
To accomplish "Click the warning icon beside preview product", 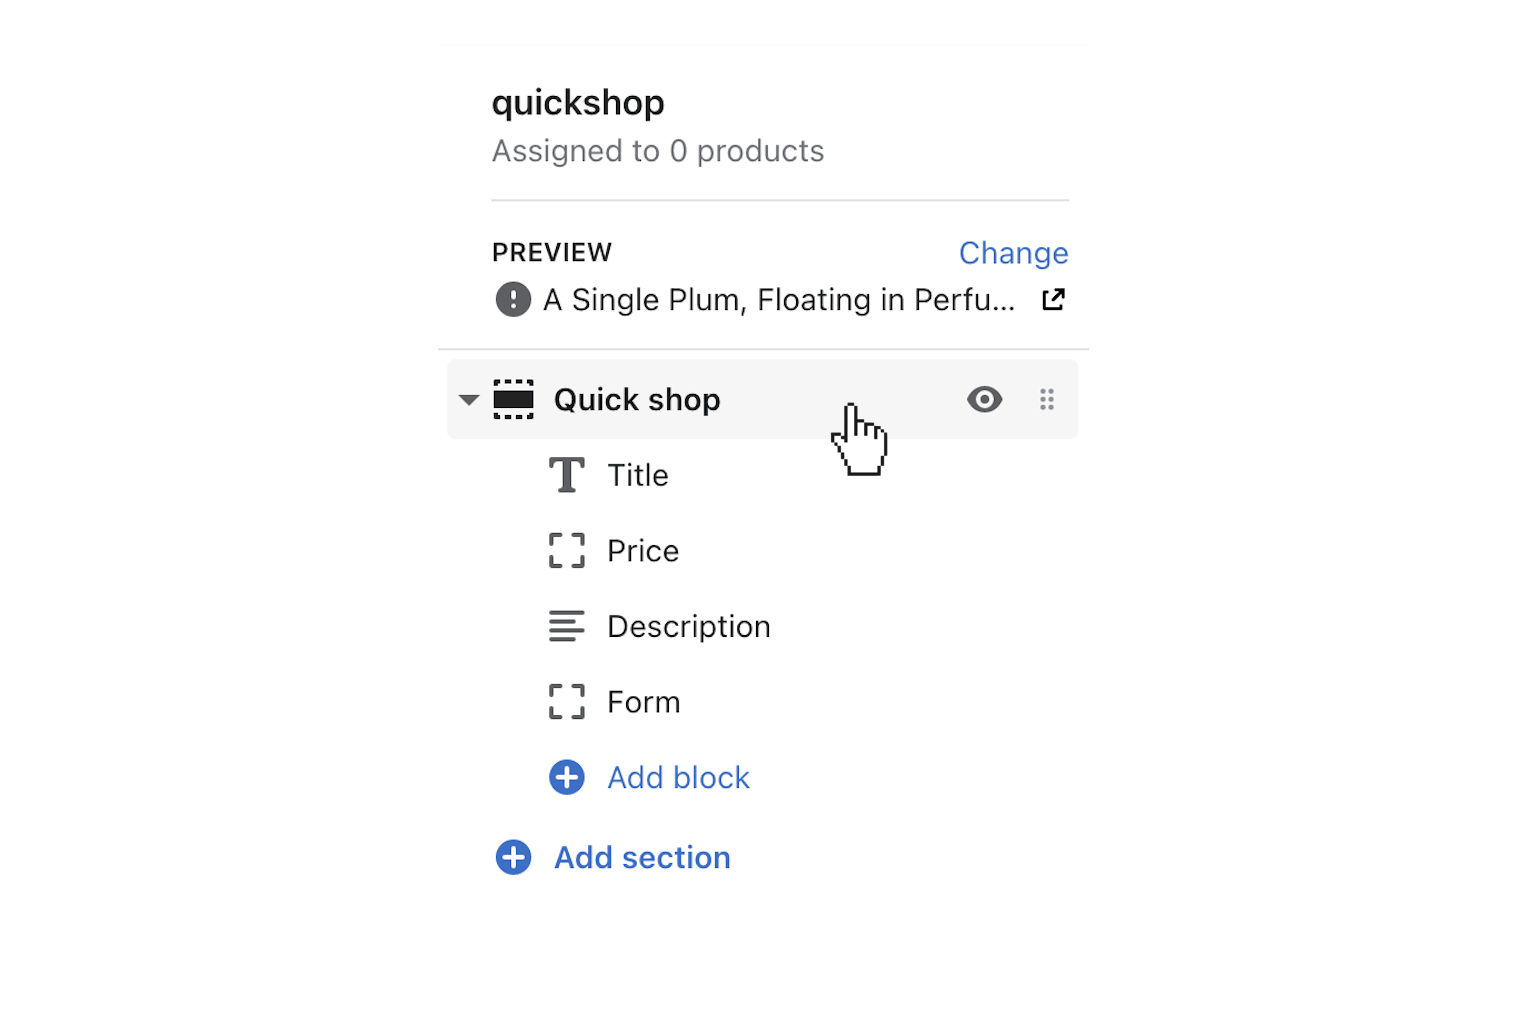I will click(x=513, y=299).
